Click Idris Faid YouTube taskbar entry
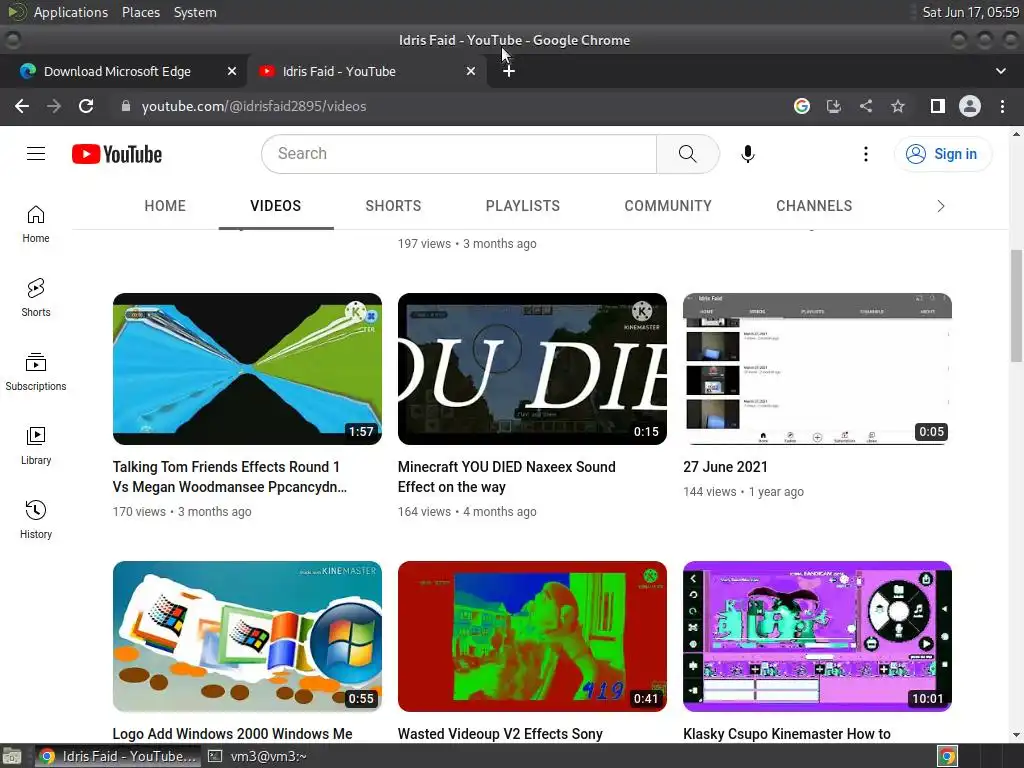 click(118, 756)
